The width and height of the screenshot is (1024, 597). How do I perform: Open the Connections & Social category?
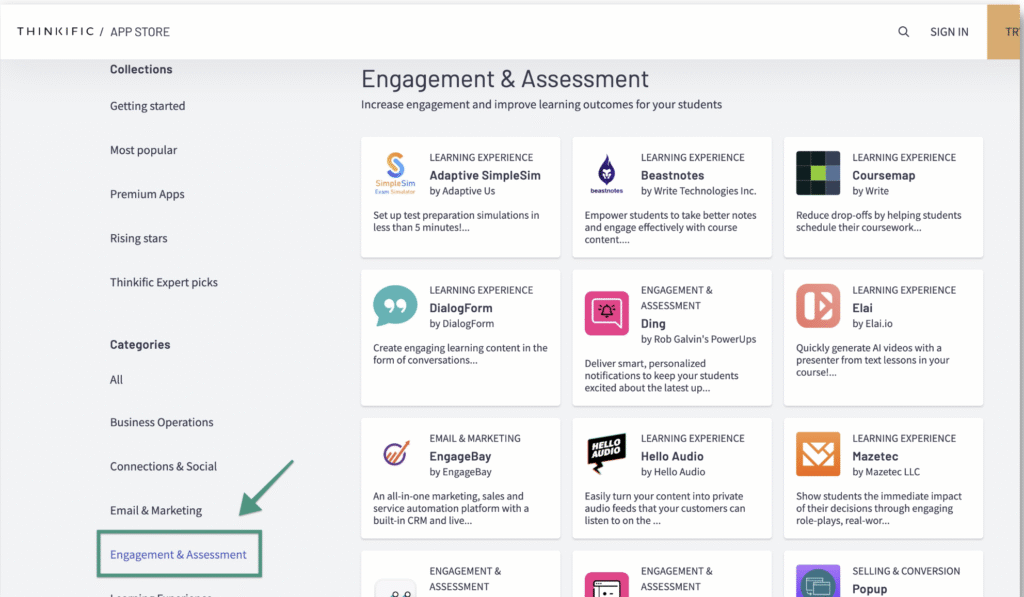coord(163,466)
